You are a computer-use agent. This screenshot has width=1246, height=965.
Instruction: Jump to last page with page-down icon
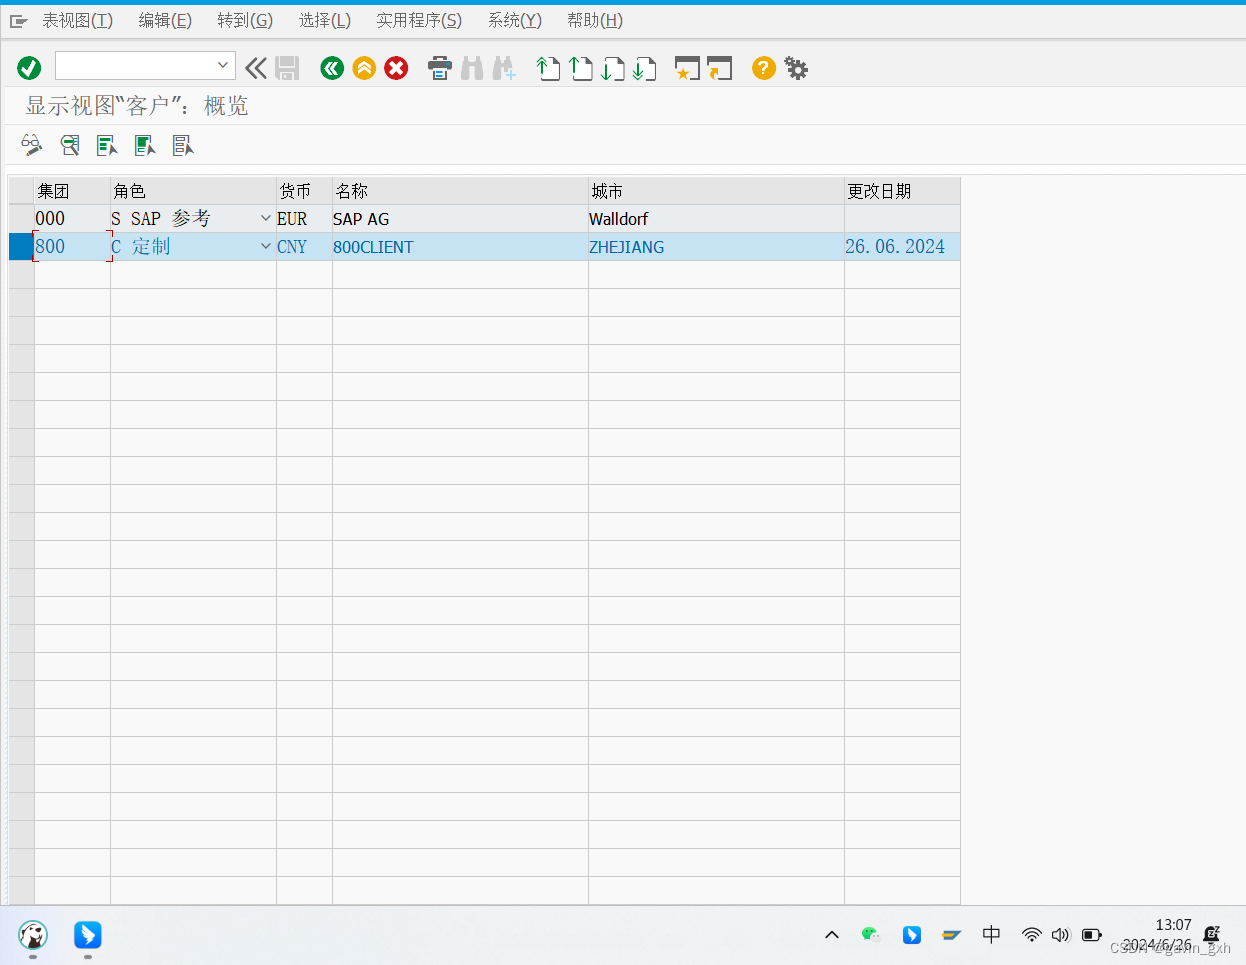click(645, 68)
